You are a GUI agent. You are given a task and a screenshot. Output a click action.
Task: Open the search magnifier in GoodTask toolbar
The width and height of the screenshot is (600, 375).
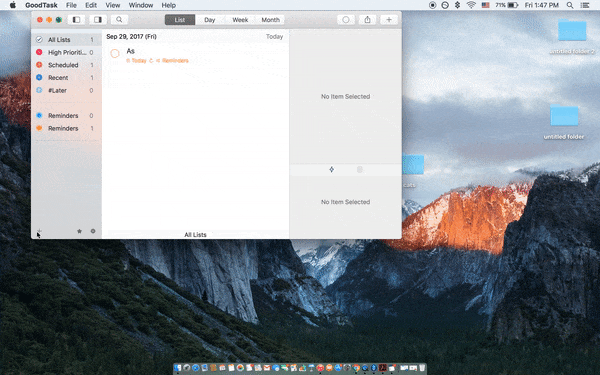(119, 20)
